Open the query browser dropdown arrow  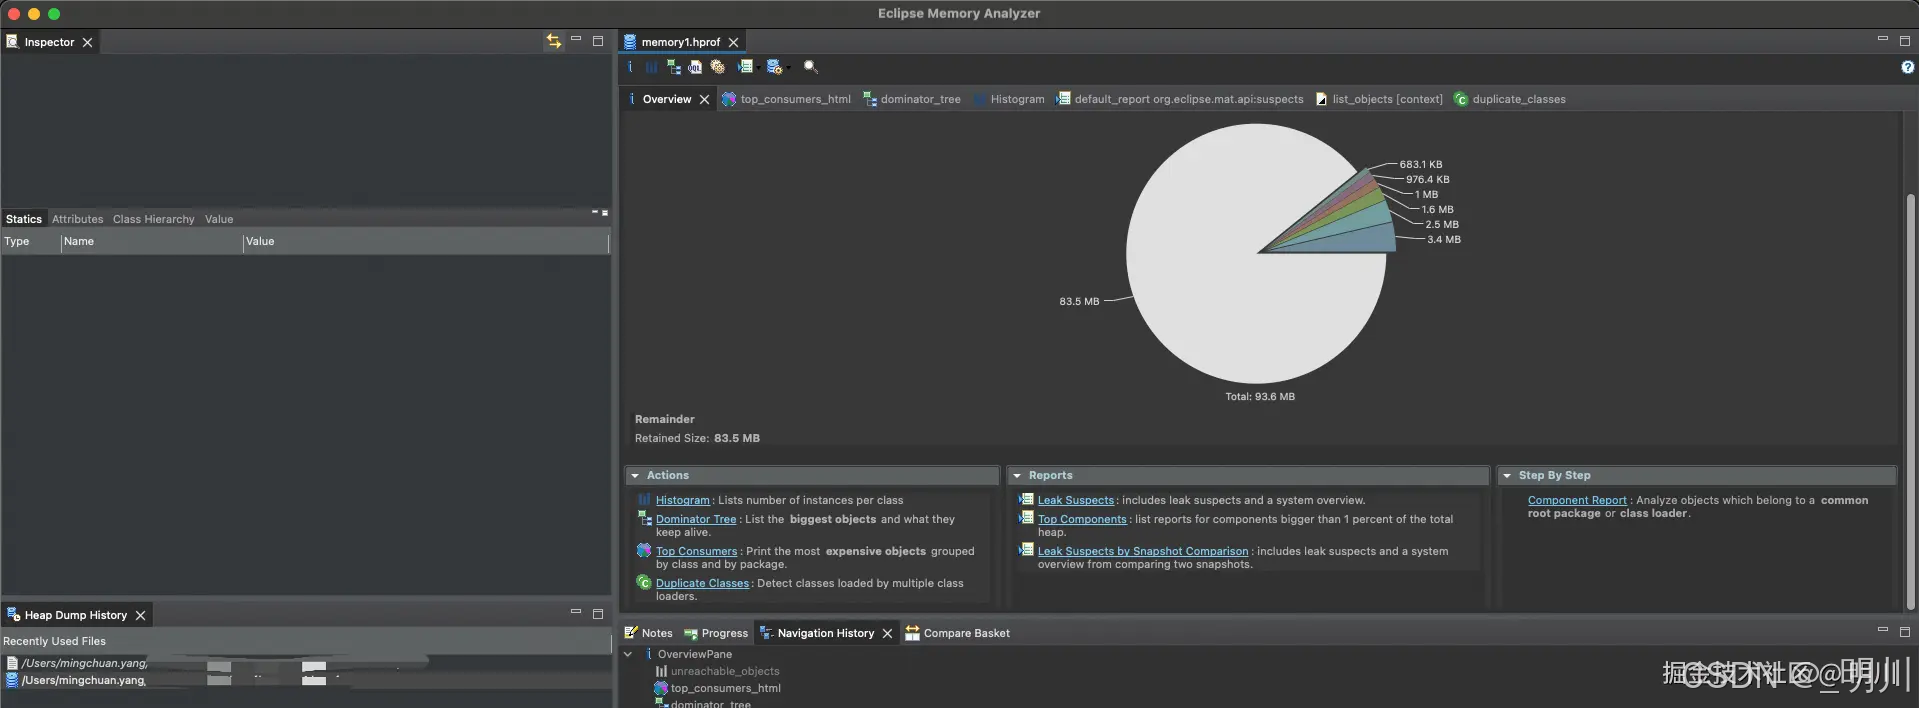click(788, 68)
